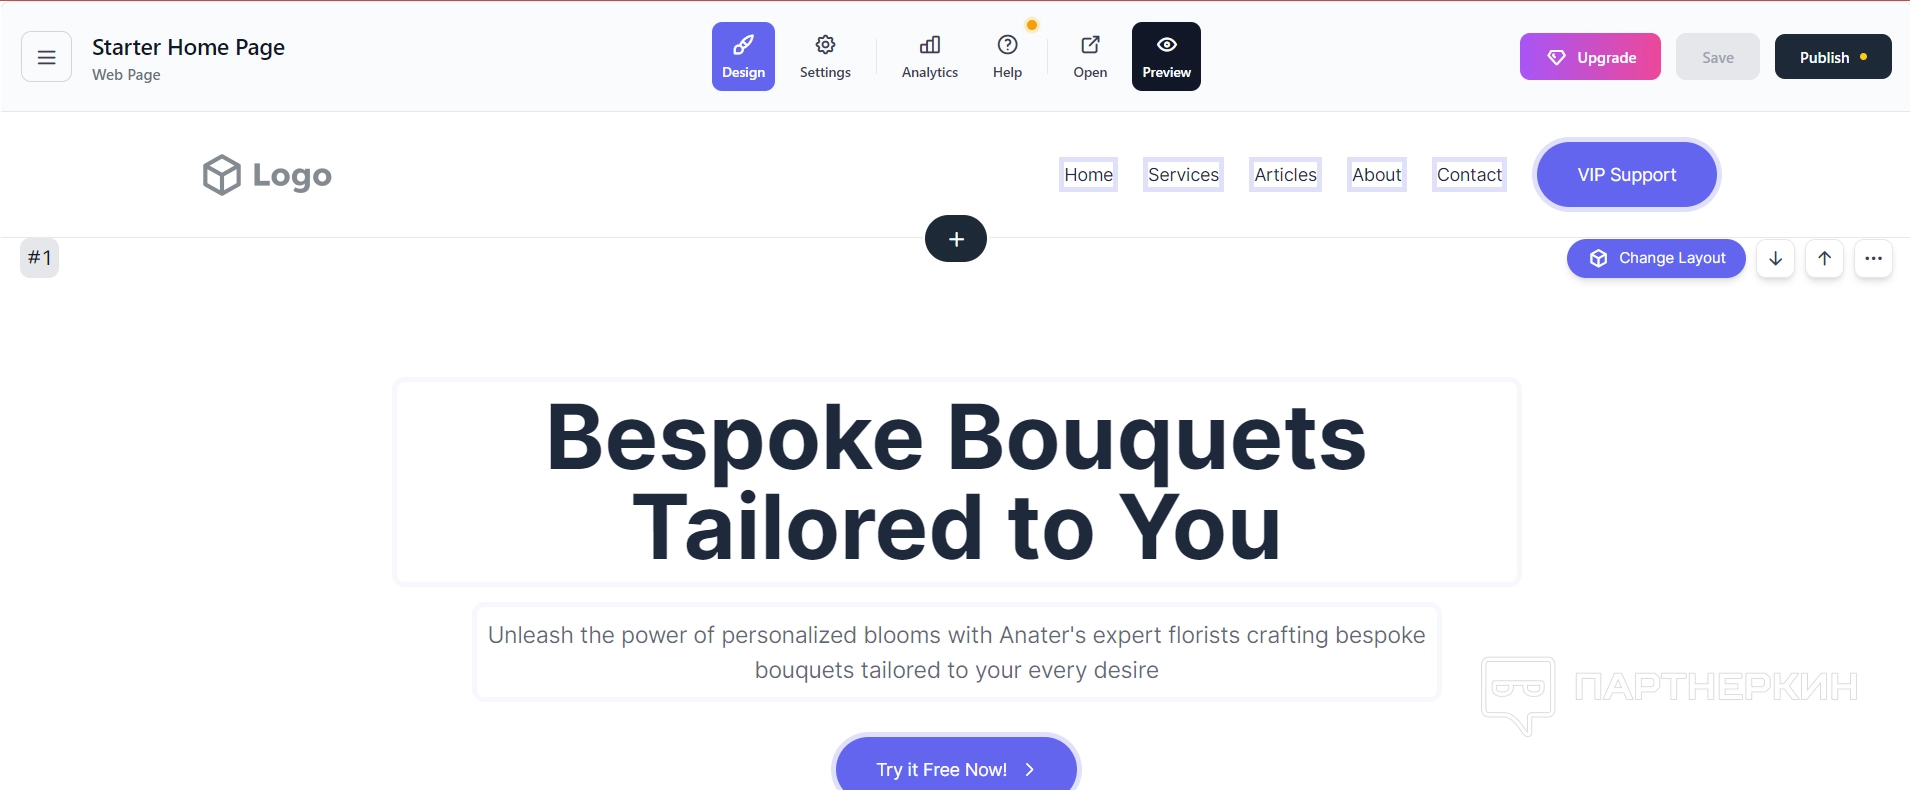Select the Bespoke Bouquets headline text block

(x=957, y=482)
